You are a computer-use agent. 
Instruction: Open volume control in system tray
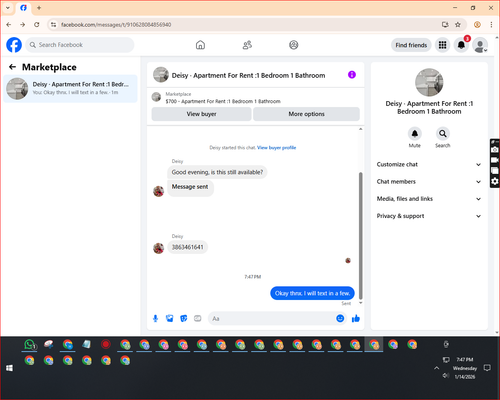pos(446,376)
